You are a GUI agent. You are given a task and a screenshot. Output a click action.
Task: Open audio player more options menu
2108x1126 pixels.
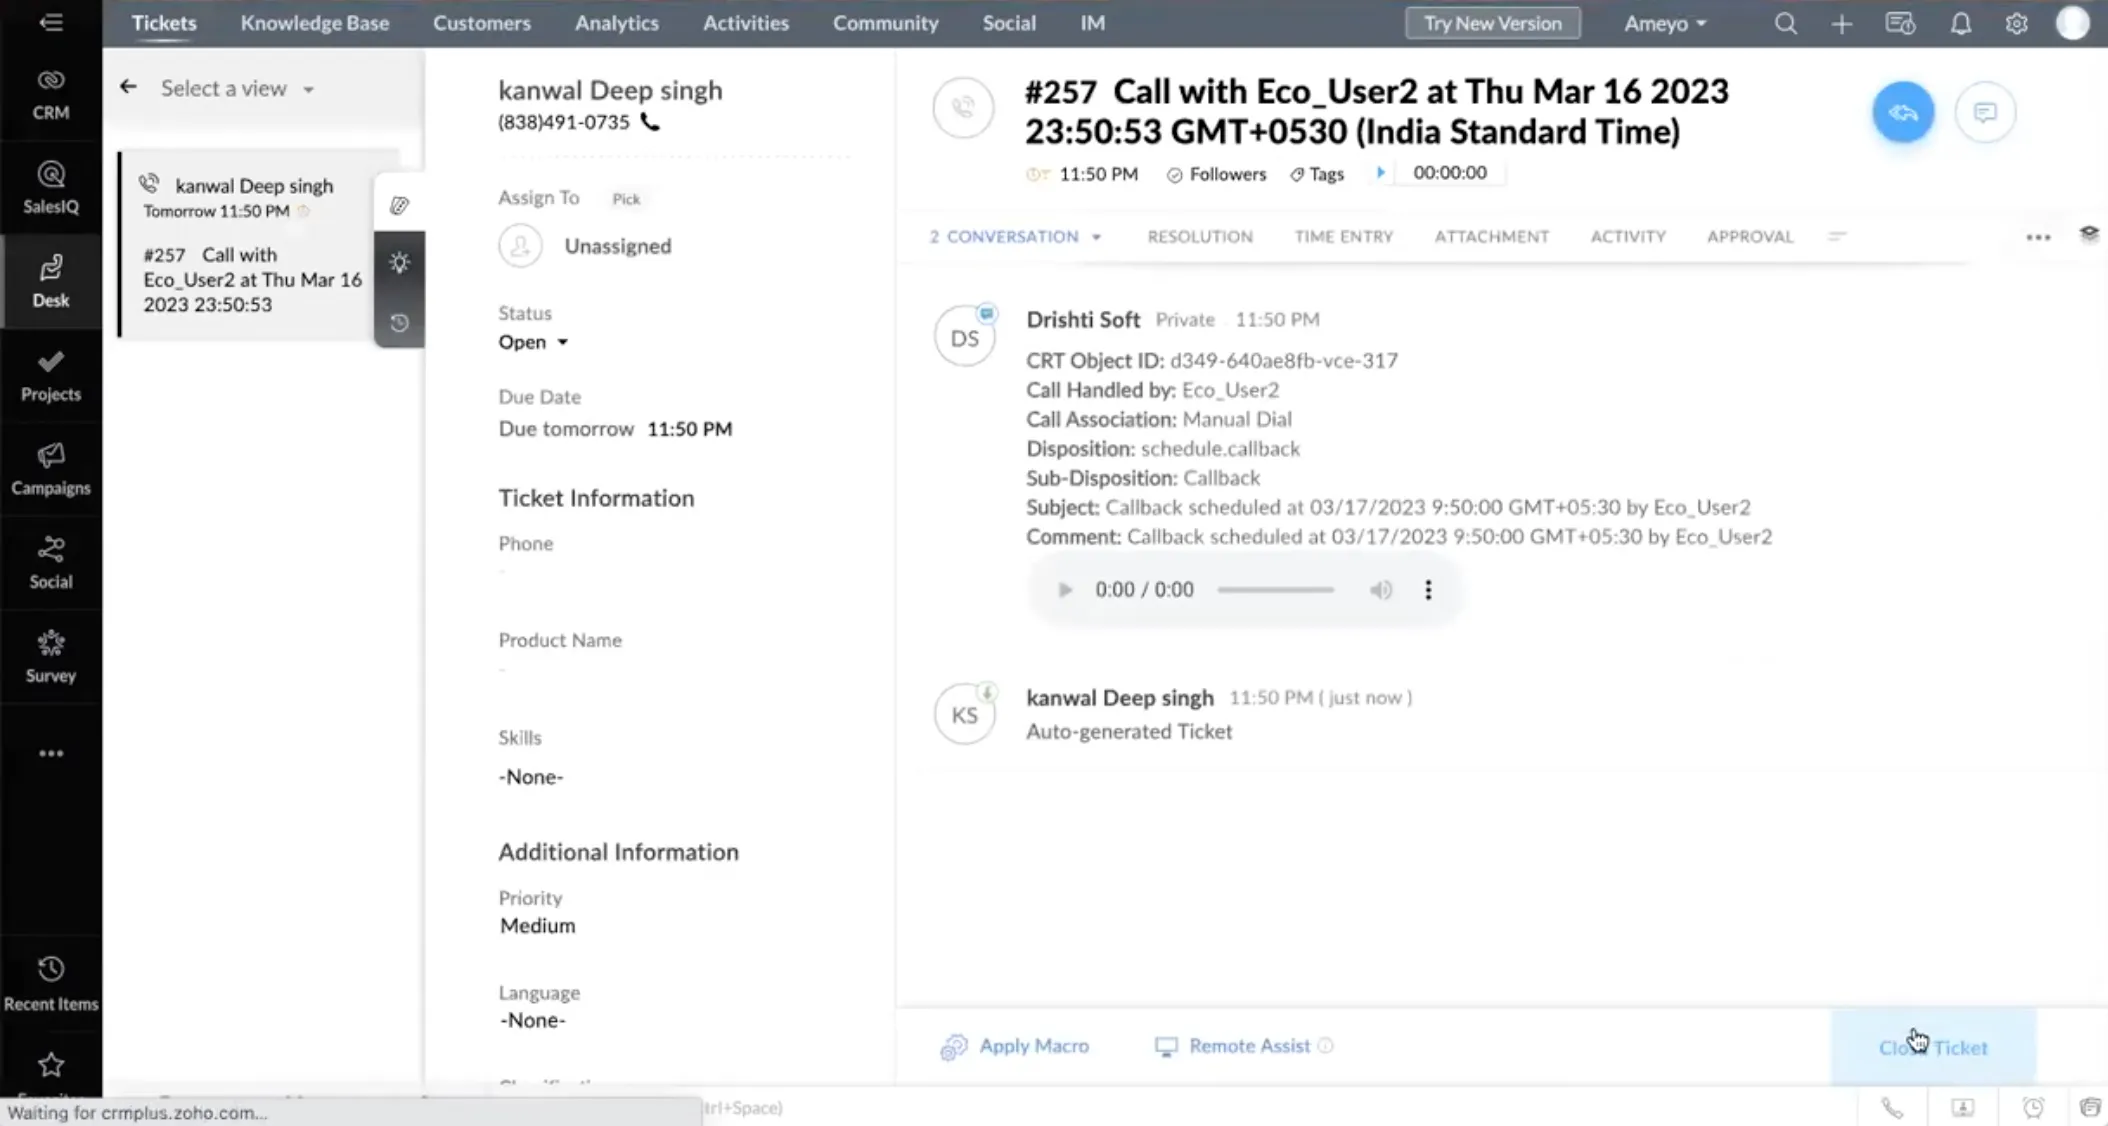(1428, 590)
